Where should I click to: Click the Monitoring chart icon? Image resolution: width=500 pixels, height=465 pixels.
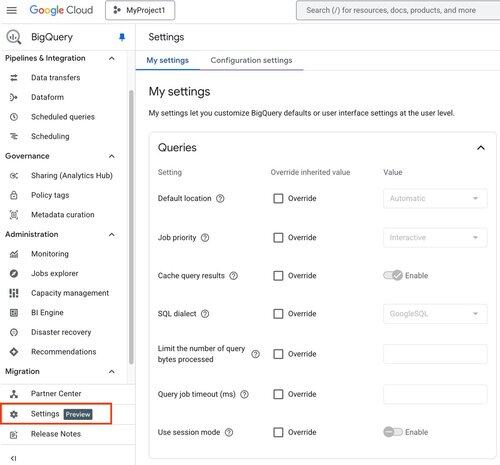point(14,254)
